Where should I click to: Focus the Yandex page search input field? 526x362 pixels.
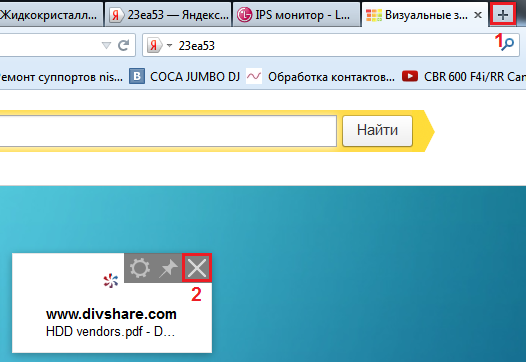(x=168, y=131)
